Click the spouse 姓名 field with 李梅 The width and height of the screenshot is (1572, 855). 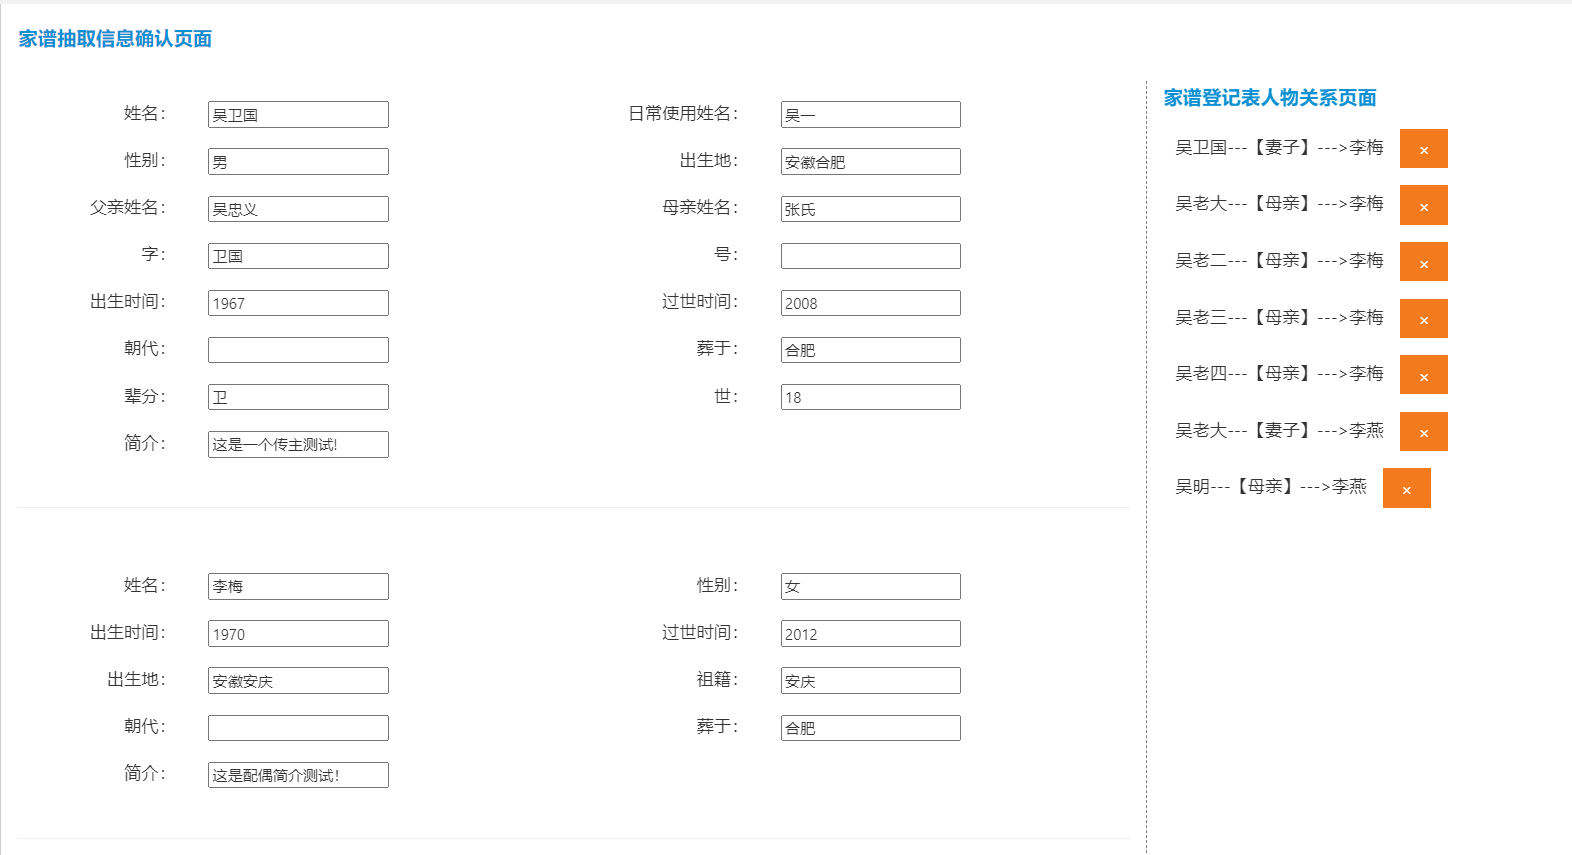point(298,586)
